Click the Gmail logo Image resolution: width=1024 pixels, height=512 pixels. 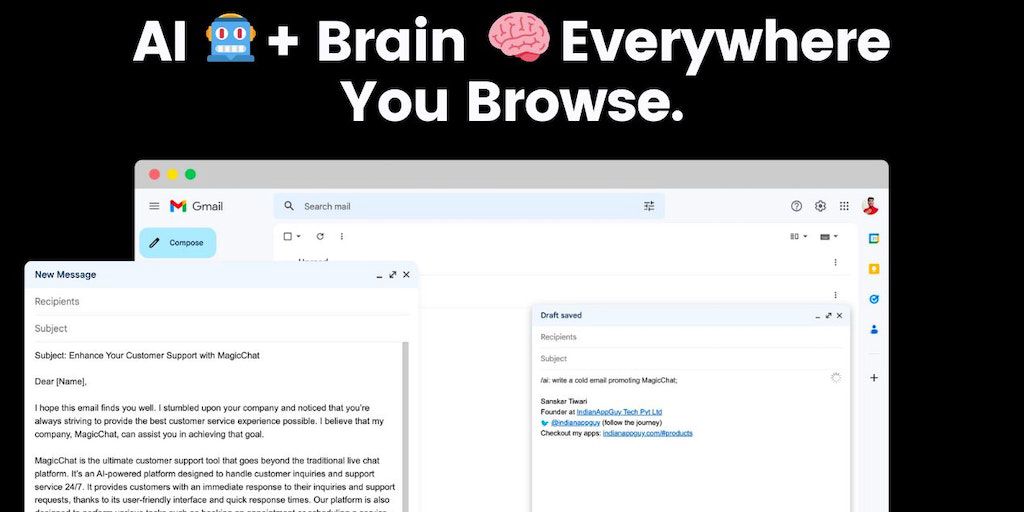tap(197, 206)
